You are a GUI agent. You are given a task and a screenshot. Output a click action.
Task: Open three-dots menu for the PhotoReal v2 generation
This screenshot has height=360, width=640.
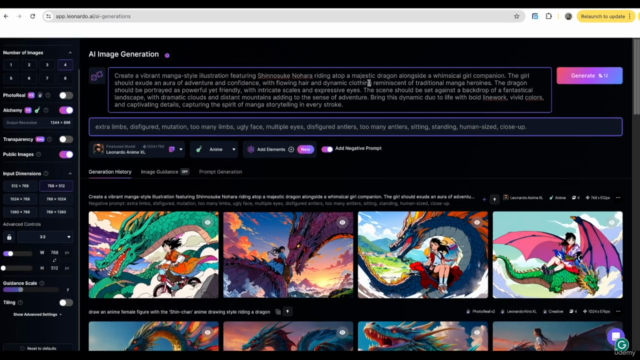pyautogui.click(x=618, y=311)
